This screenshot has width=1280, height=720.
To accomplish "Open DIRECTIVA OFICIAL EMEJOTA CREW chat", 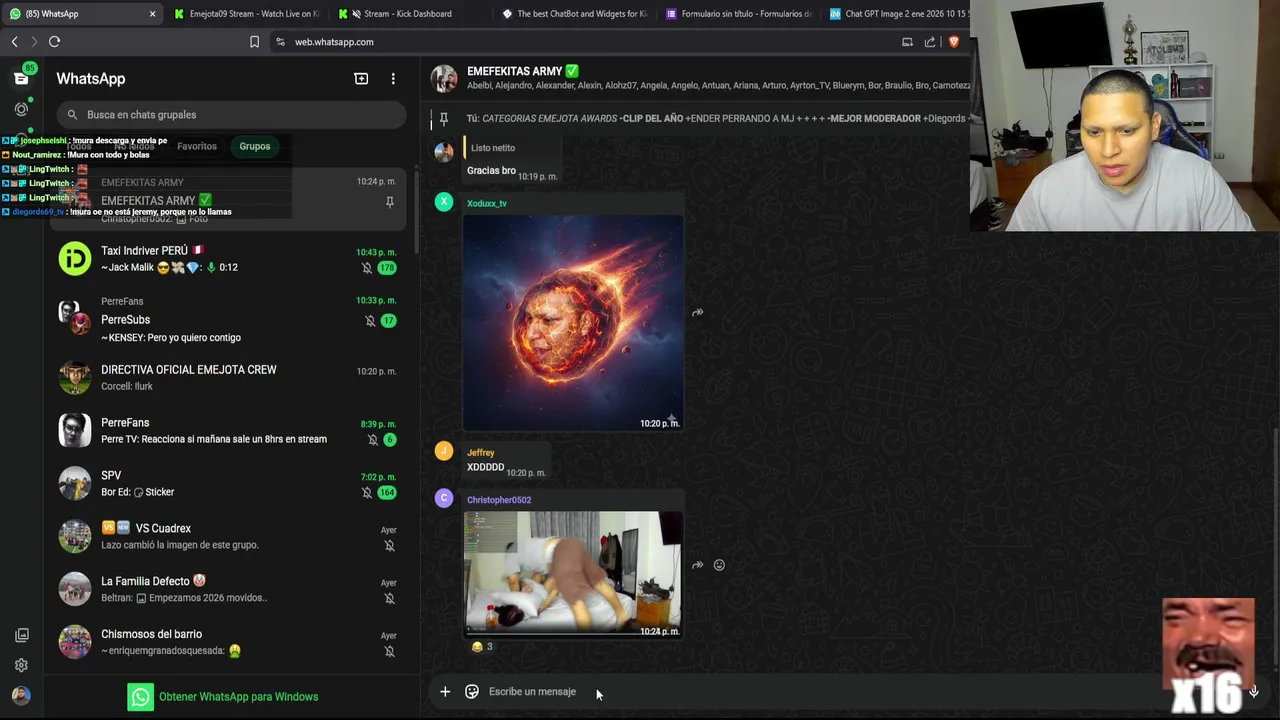I will 230,378.
